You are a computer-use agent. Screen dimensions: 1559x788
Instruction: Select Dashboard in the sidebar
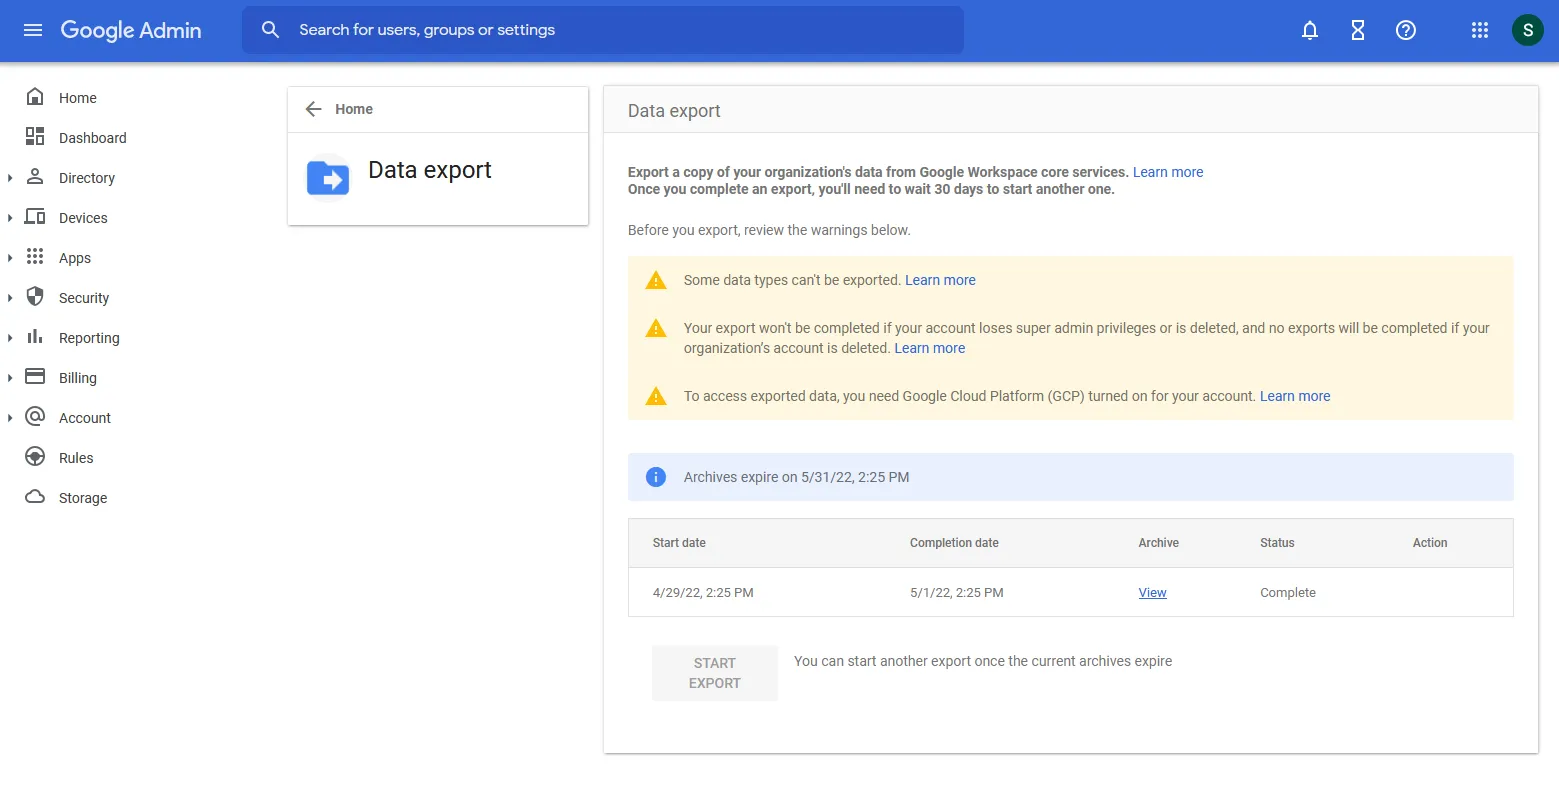(93, 137)
